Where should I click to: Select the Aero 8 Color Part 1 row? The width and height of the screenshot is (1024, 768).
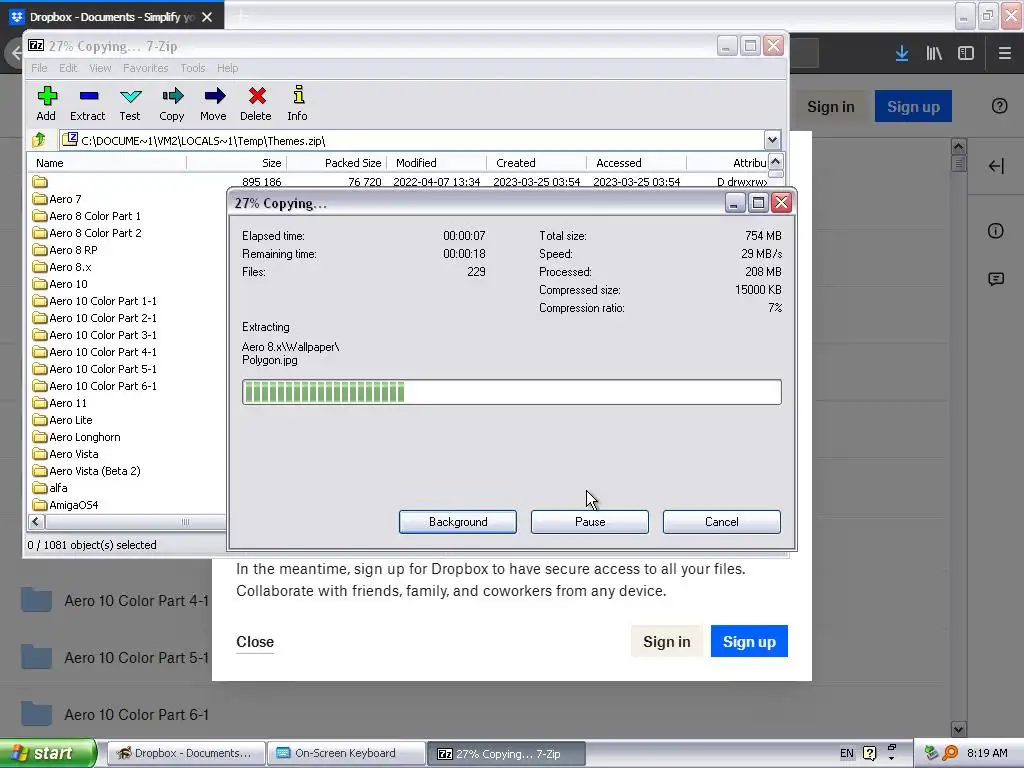click(x=95, y=216)
